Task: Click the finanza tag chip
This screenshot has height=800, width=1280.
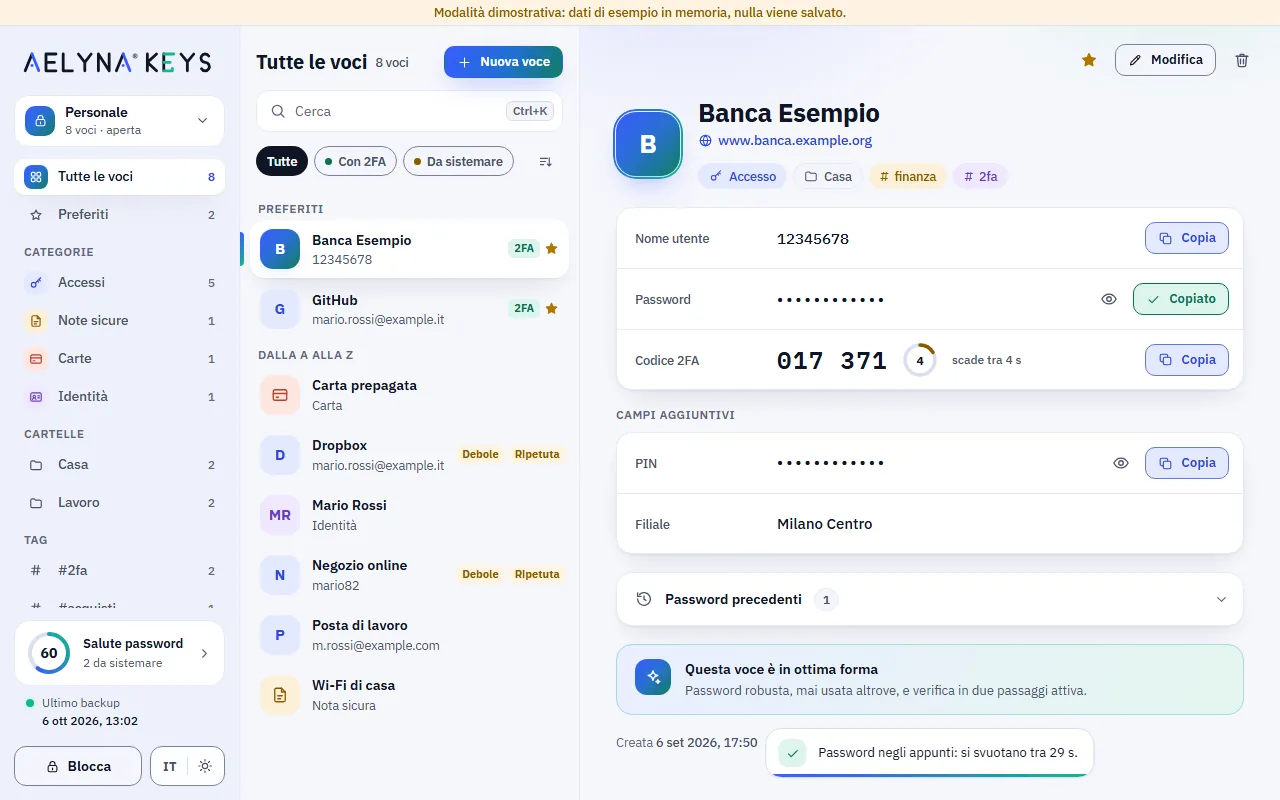Action: coord(908,176)
